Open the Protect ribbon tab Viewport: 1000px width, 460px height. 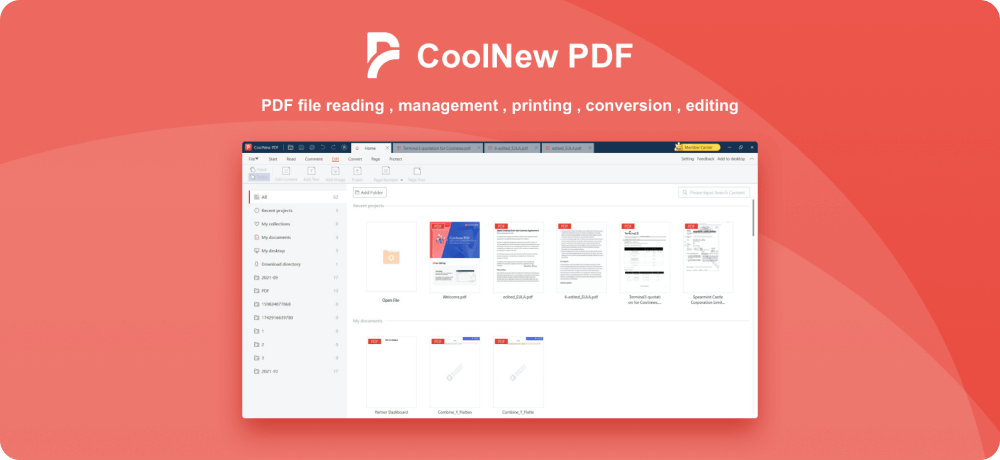395,159
